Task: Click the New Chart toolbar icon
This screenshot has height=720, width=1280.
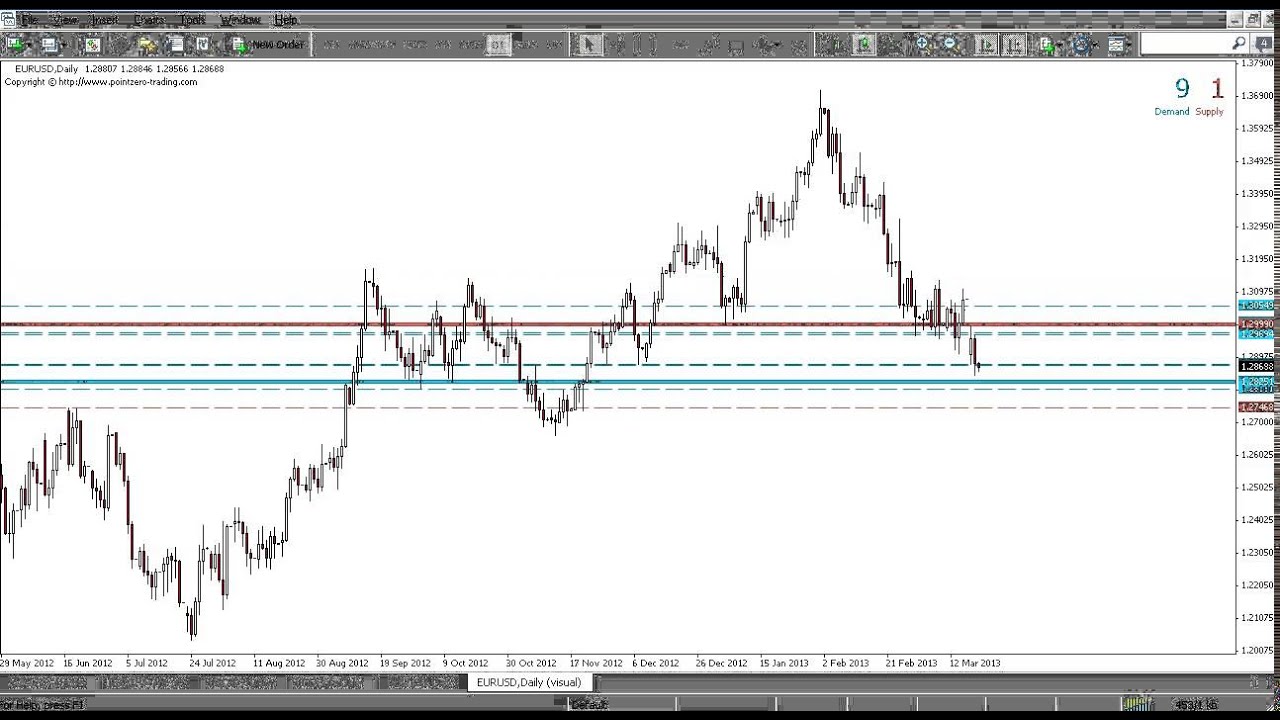Action: pos(14,44)
